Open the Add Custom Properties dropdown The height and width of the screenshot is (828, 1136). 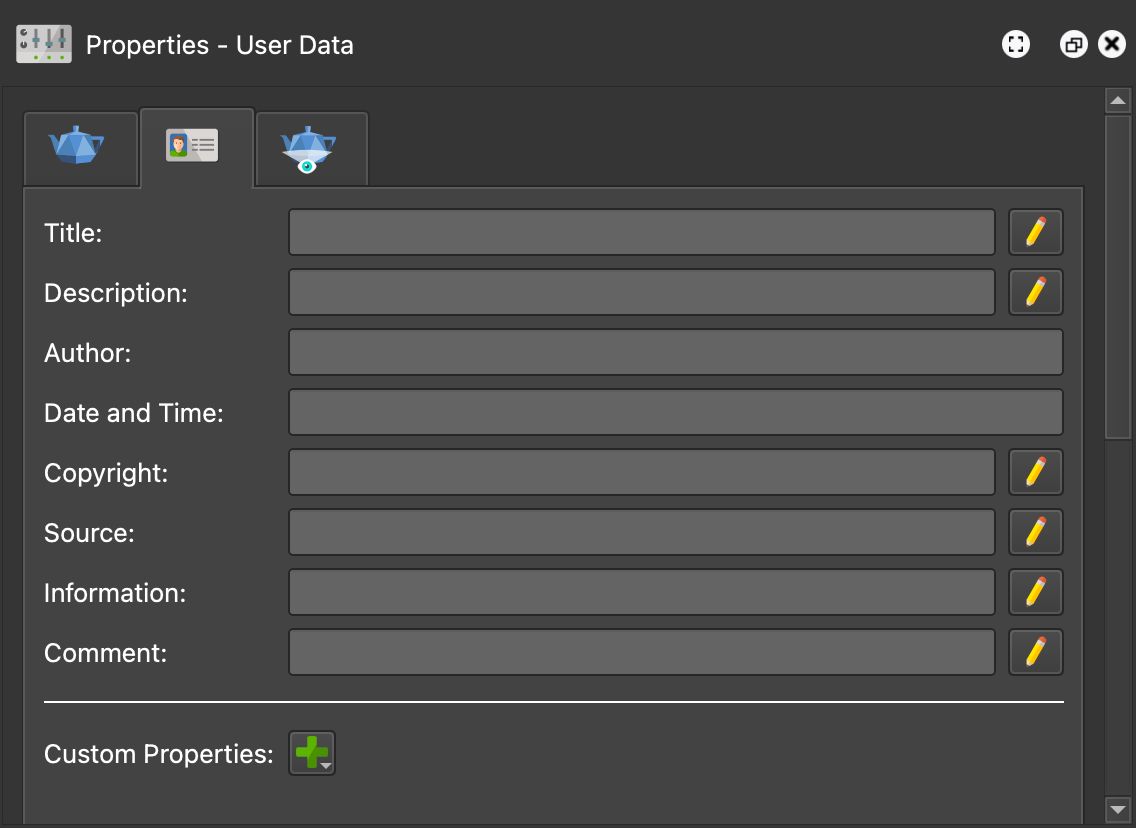pos(312,753)
